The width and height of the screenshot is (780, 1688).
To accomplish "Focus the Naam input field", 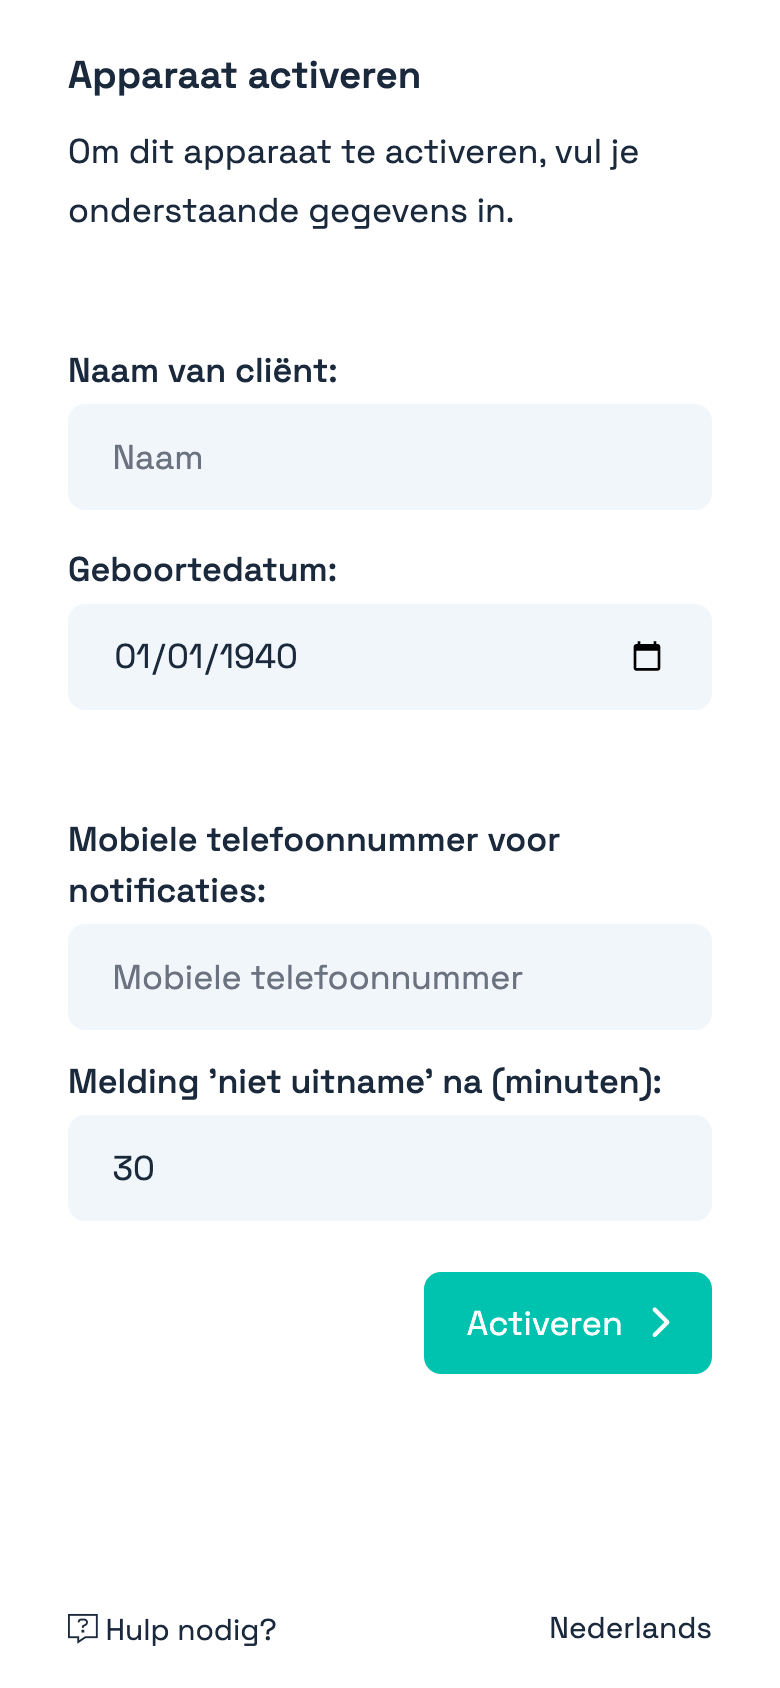I will (x=390, y=457).
